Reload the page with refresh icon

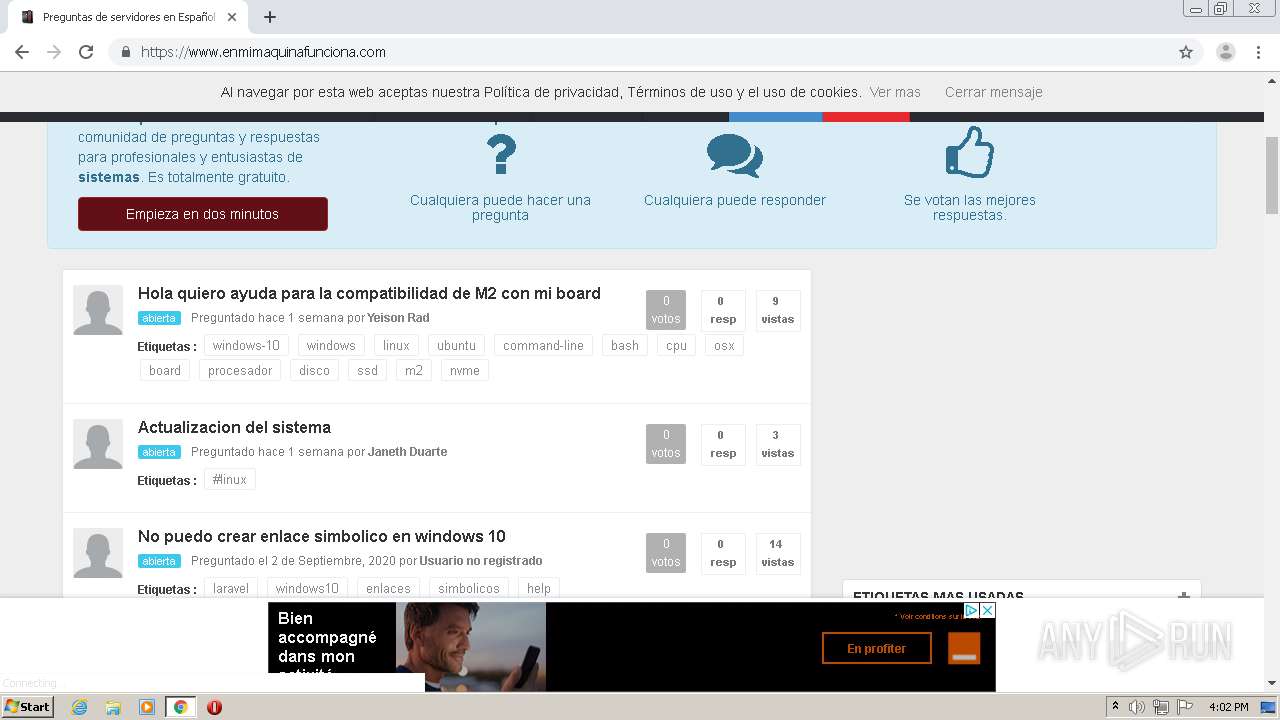(x=86, y=52)
